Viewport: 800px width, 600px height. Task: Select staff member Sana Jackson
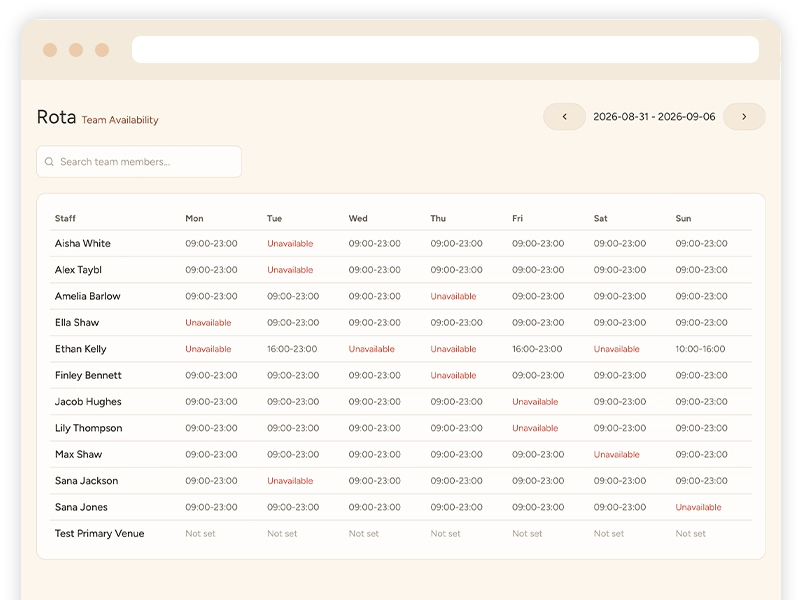click(x=86, y=481)
